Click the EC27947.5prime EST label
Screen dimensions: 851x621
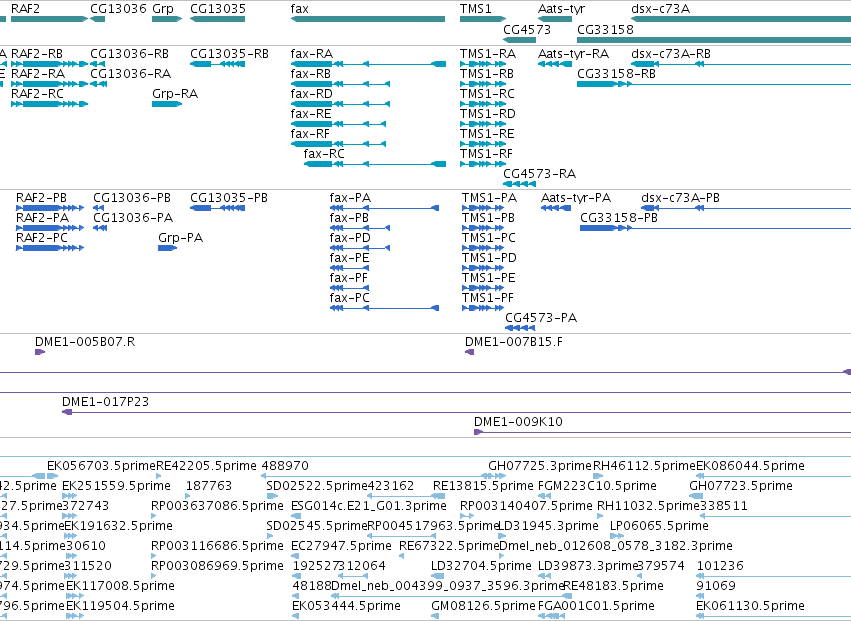(x=341, y=546)
